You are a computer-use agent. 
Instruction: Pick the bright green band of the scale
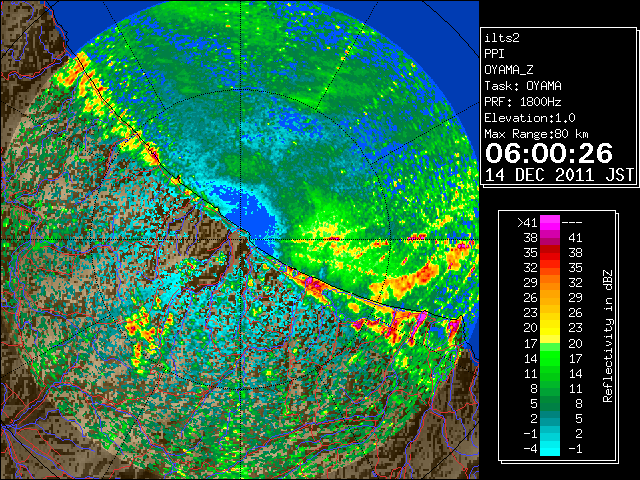550,359
